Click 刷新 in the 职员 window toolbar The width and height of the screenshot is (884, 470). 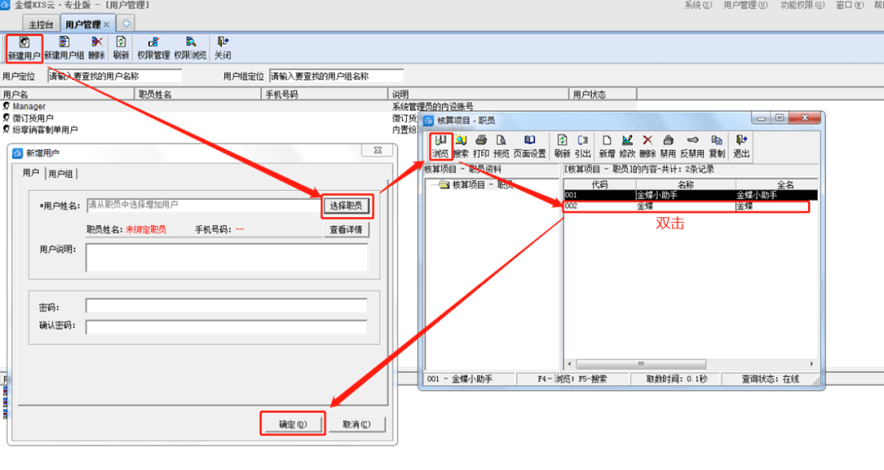point(562,147)
